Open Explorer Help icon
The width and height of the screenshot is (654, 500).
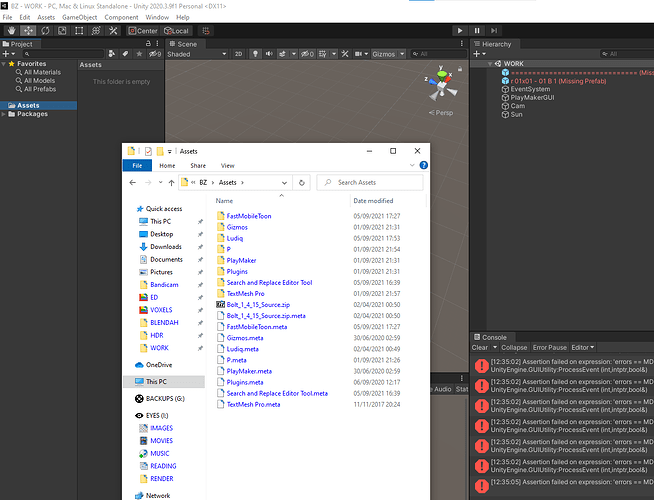(423, 165)
